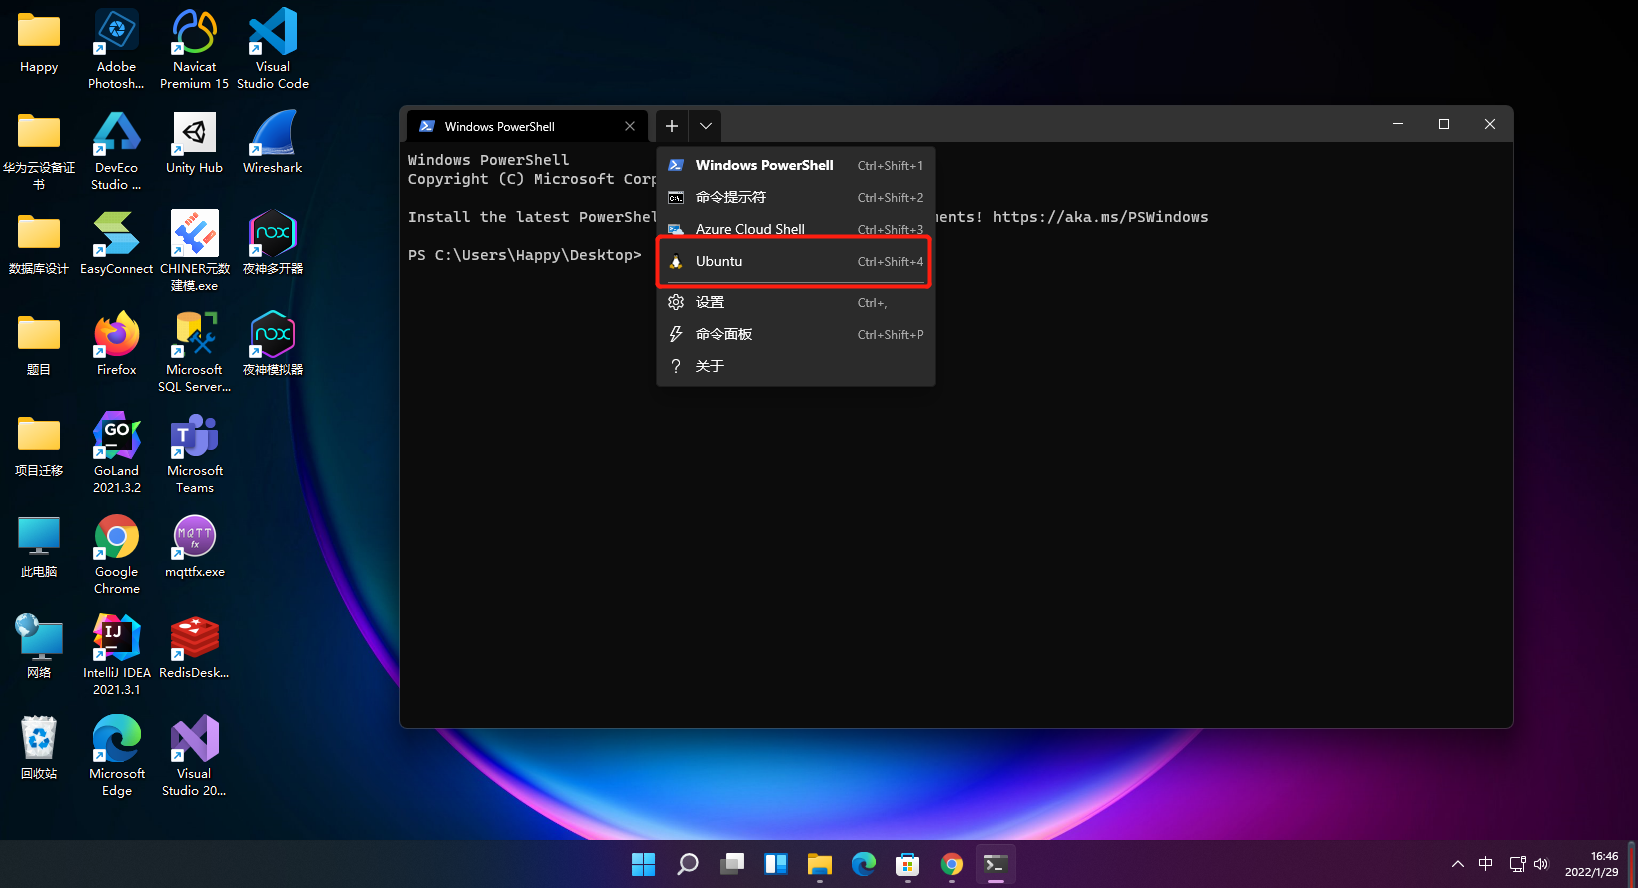The width and height of the screenshot is (1638, 888).
Task: Show hidden system tray icons
Action: [1458, 864]
